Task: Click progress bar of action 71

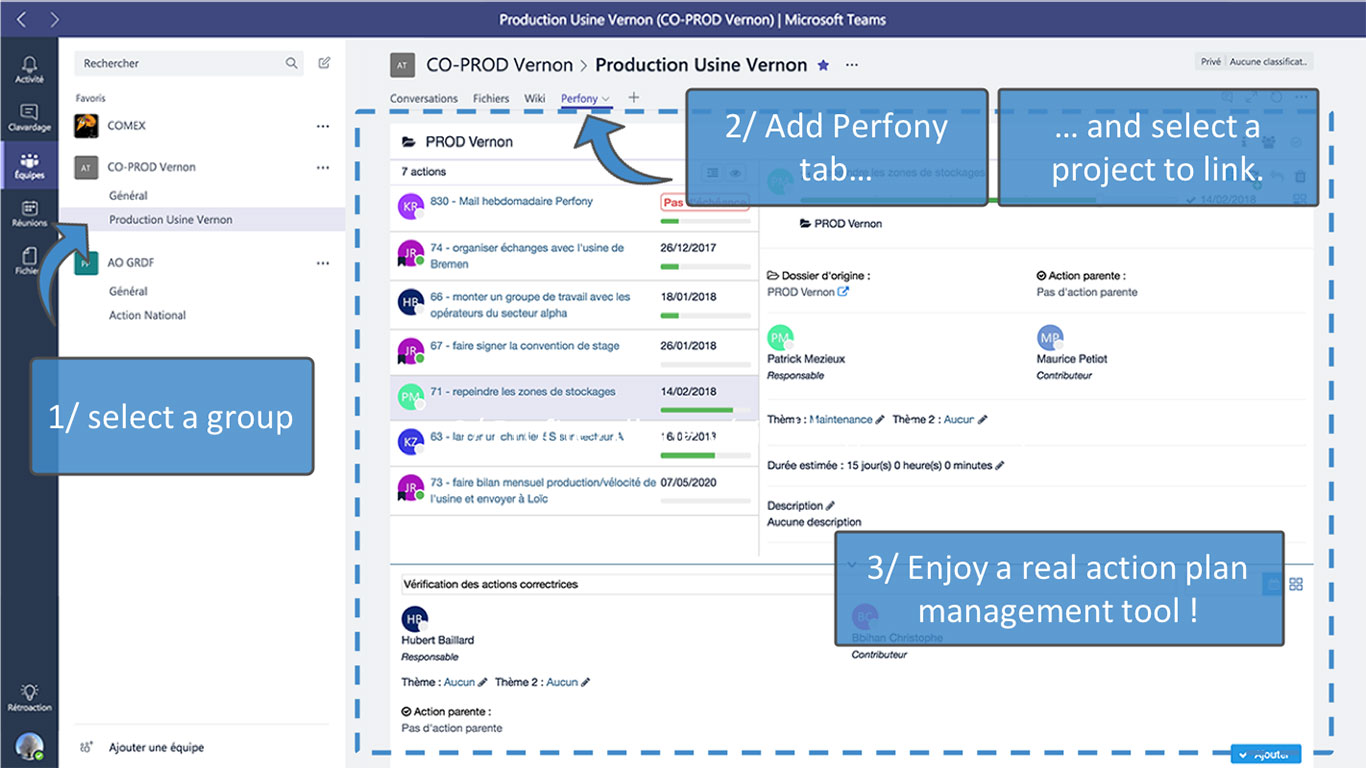Action: click(705, 410)
